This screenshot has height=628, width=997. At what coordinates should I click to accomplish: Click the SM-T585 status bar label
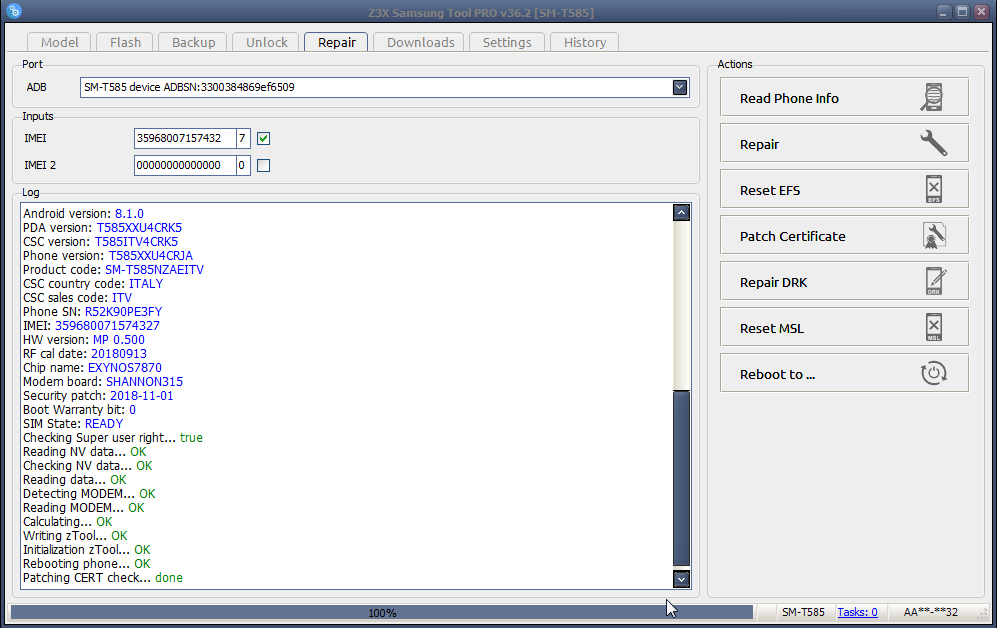tap(802, 612)
